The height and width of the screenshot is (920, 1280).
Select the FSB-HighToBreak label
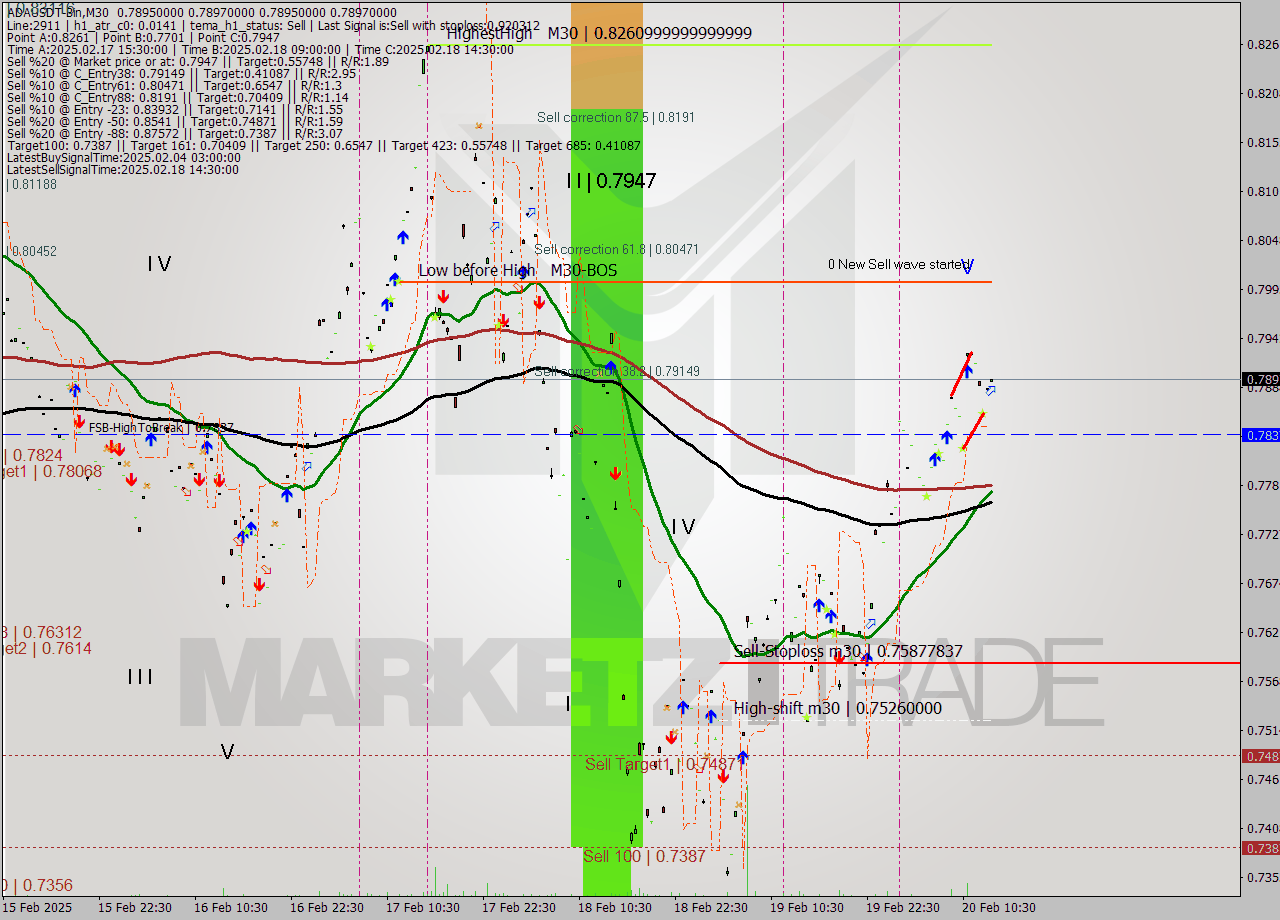[135, 427]
